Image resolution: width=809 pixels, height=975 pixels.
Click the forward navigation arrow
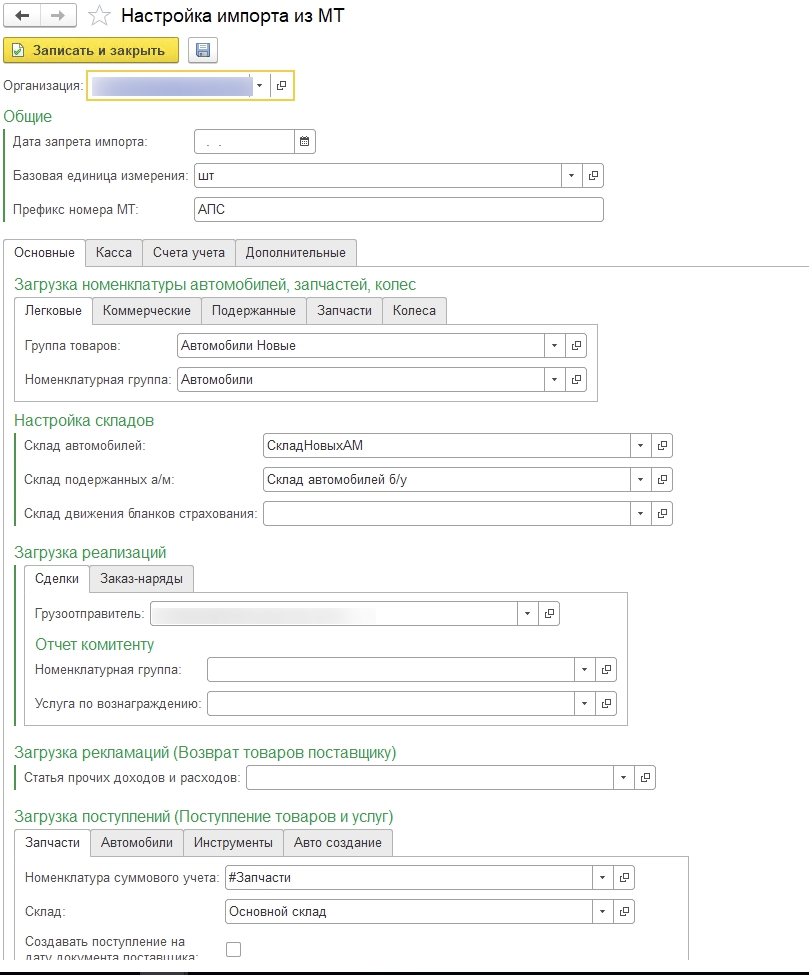pos(57,16)
